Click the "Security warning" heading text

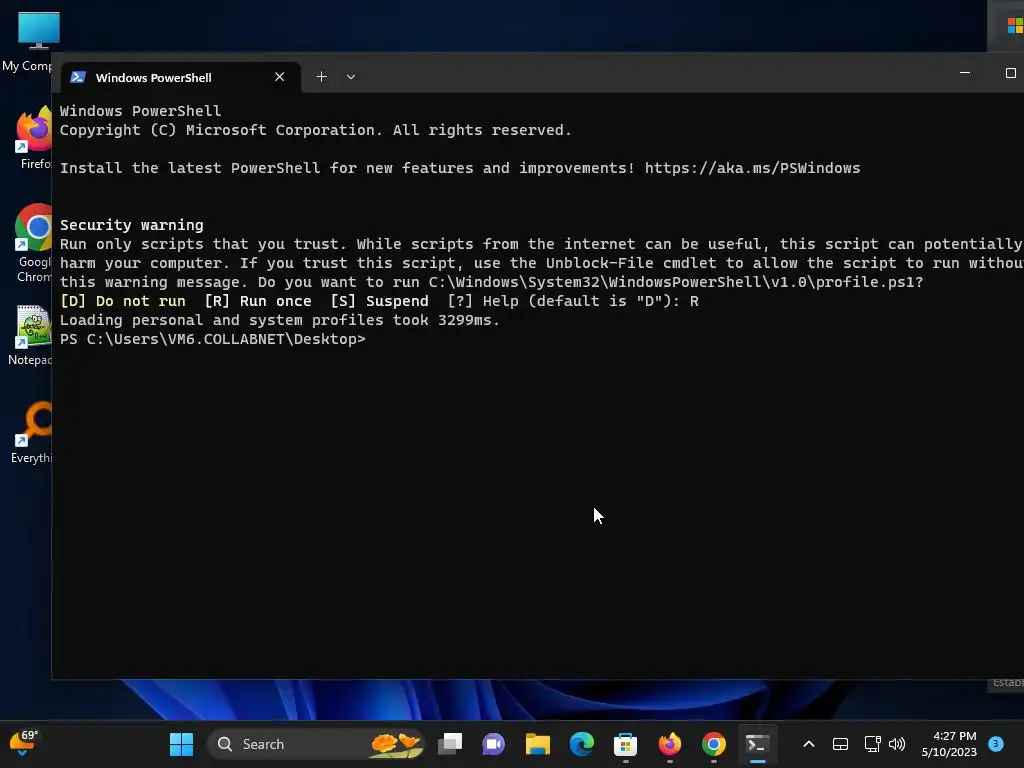click(x=132, y=225)
